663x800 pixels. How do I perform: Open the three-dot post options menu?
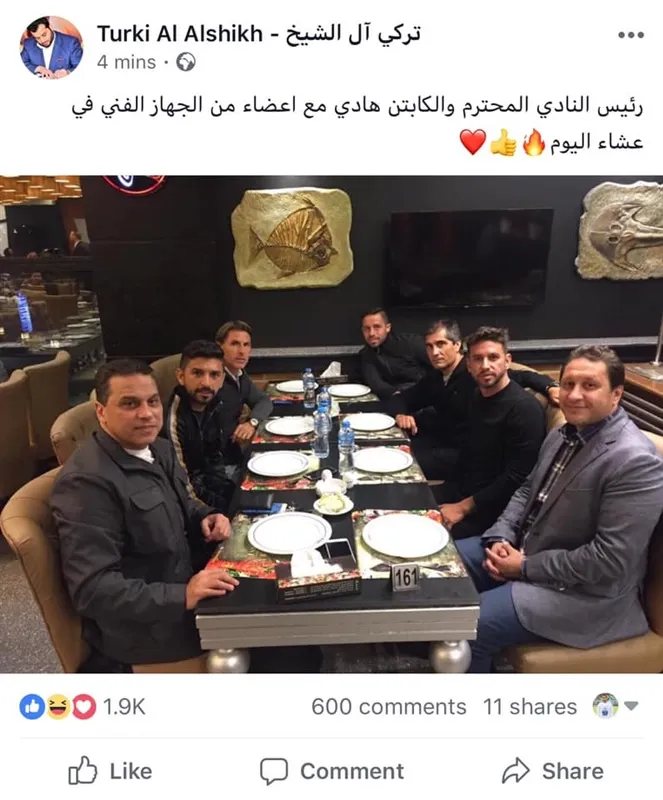(630, 35)
